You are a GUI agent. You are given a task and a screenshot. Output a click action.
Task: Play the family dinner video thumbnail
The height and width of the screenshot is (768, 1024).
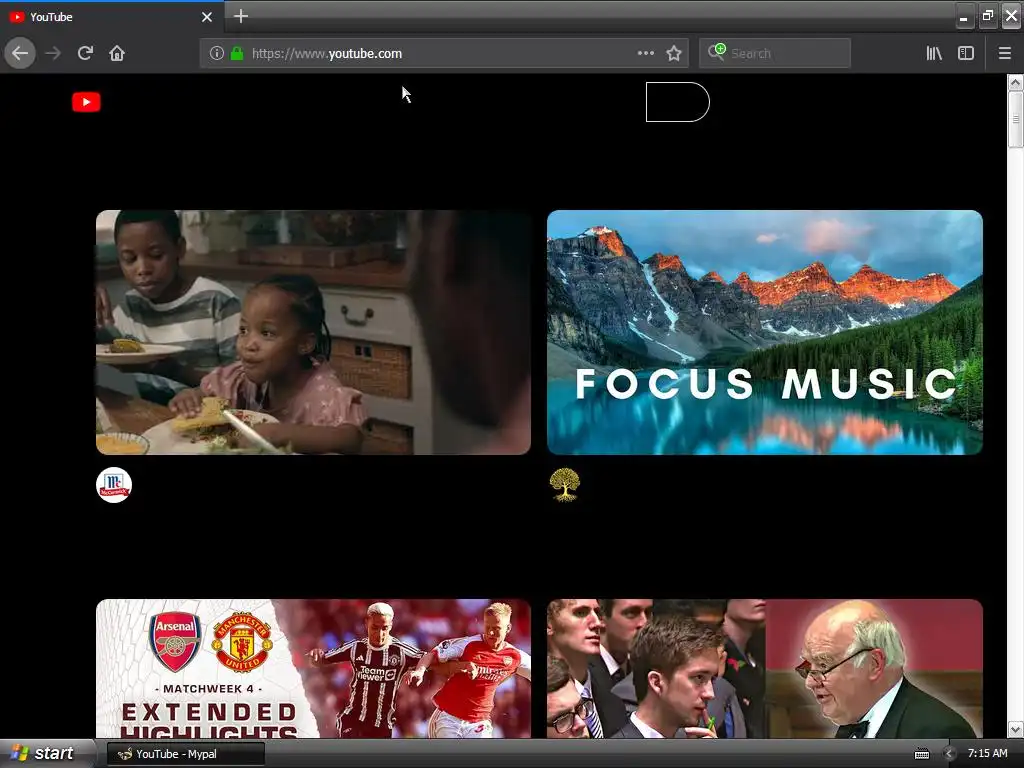[x=313, y=332]
